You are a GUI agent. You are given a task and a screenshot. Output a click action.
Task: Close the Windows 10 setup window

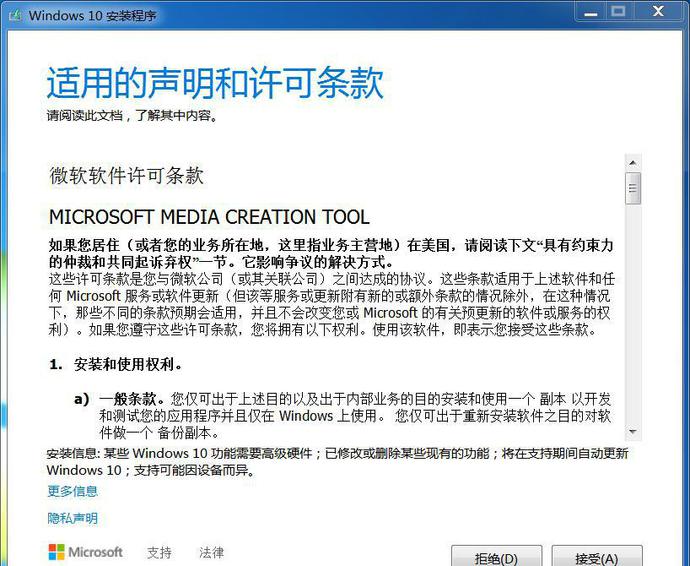658,12
